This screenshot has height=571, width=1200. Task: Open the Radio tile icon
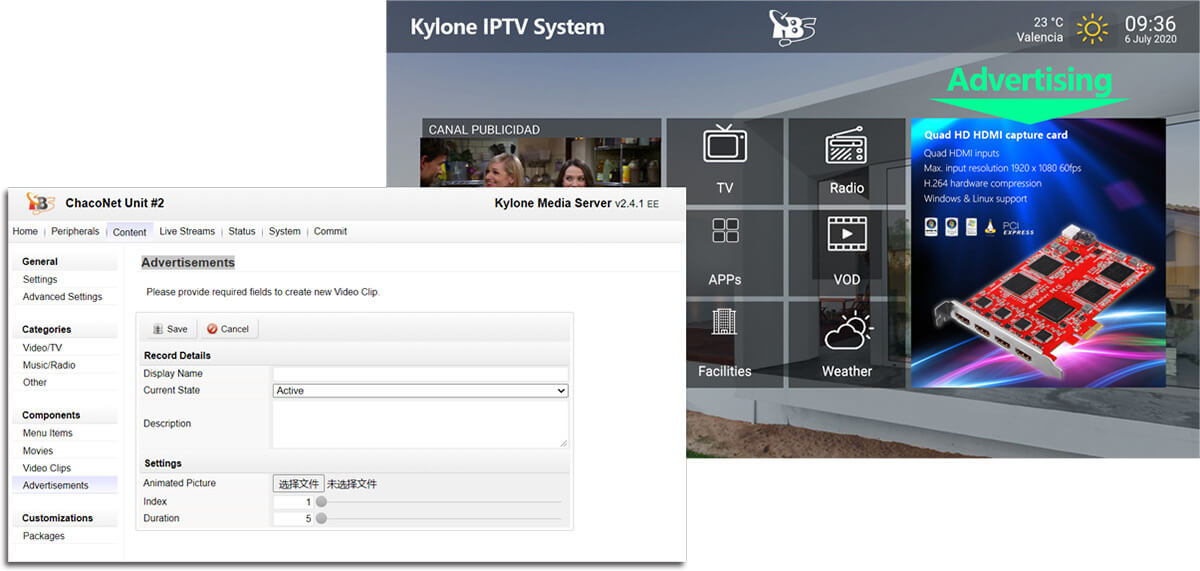(846, 147)
